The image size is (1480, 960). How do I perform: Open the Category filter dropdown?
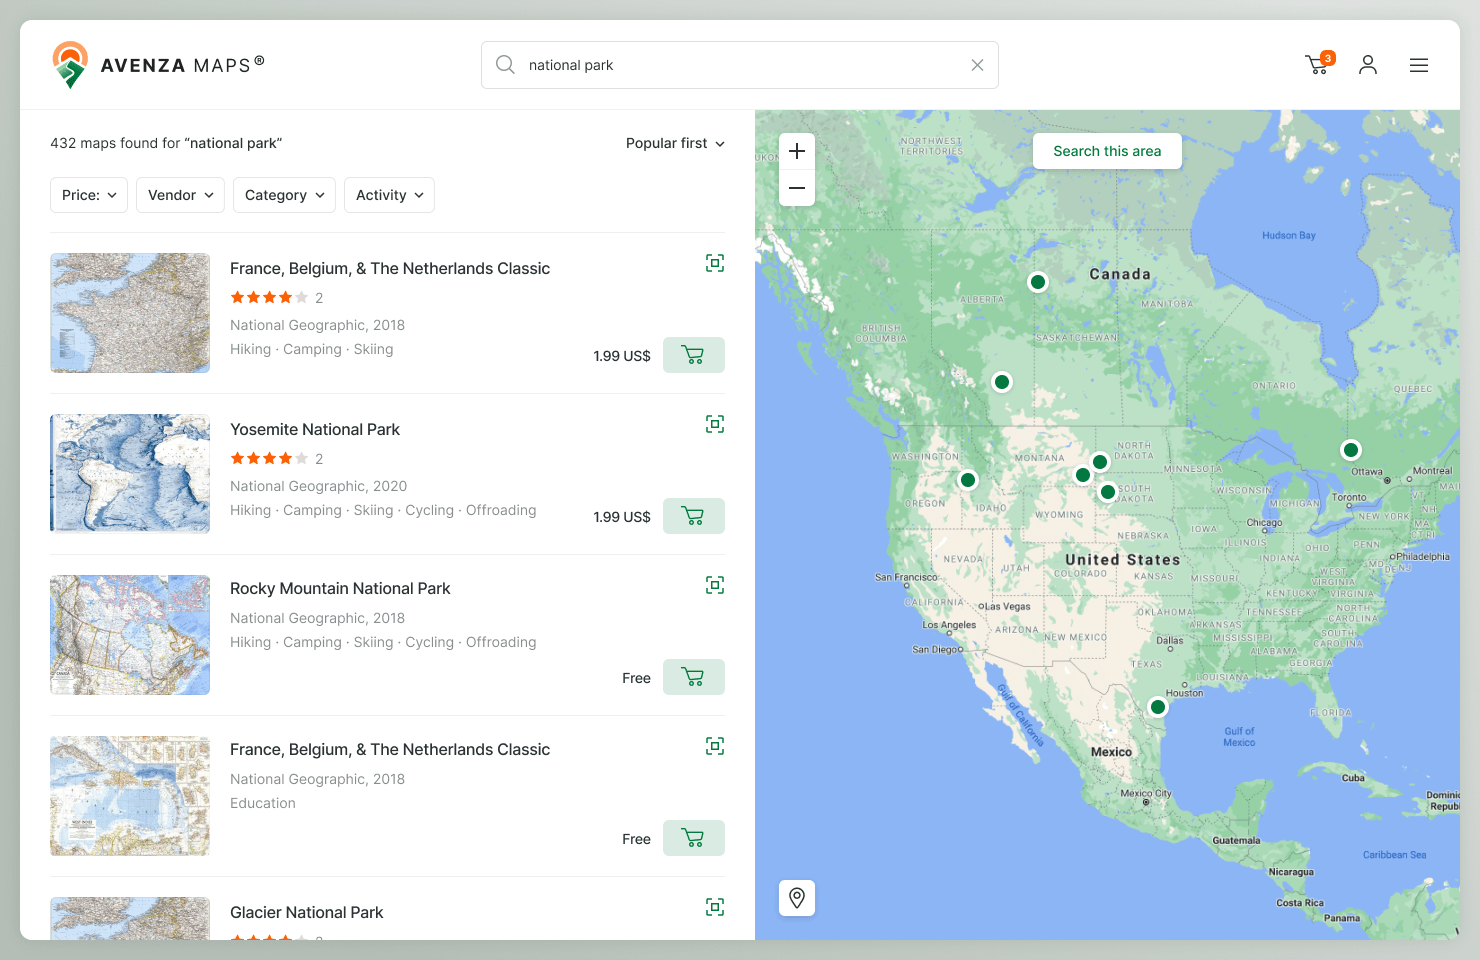pos(284,195)
